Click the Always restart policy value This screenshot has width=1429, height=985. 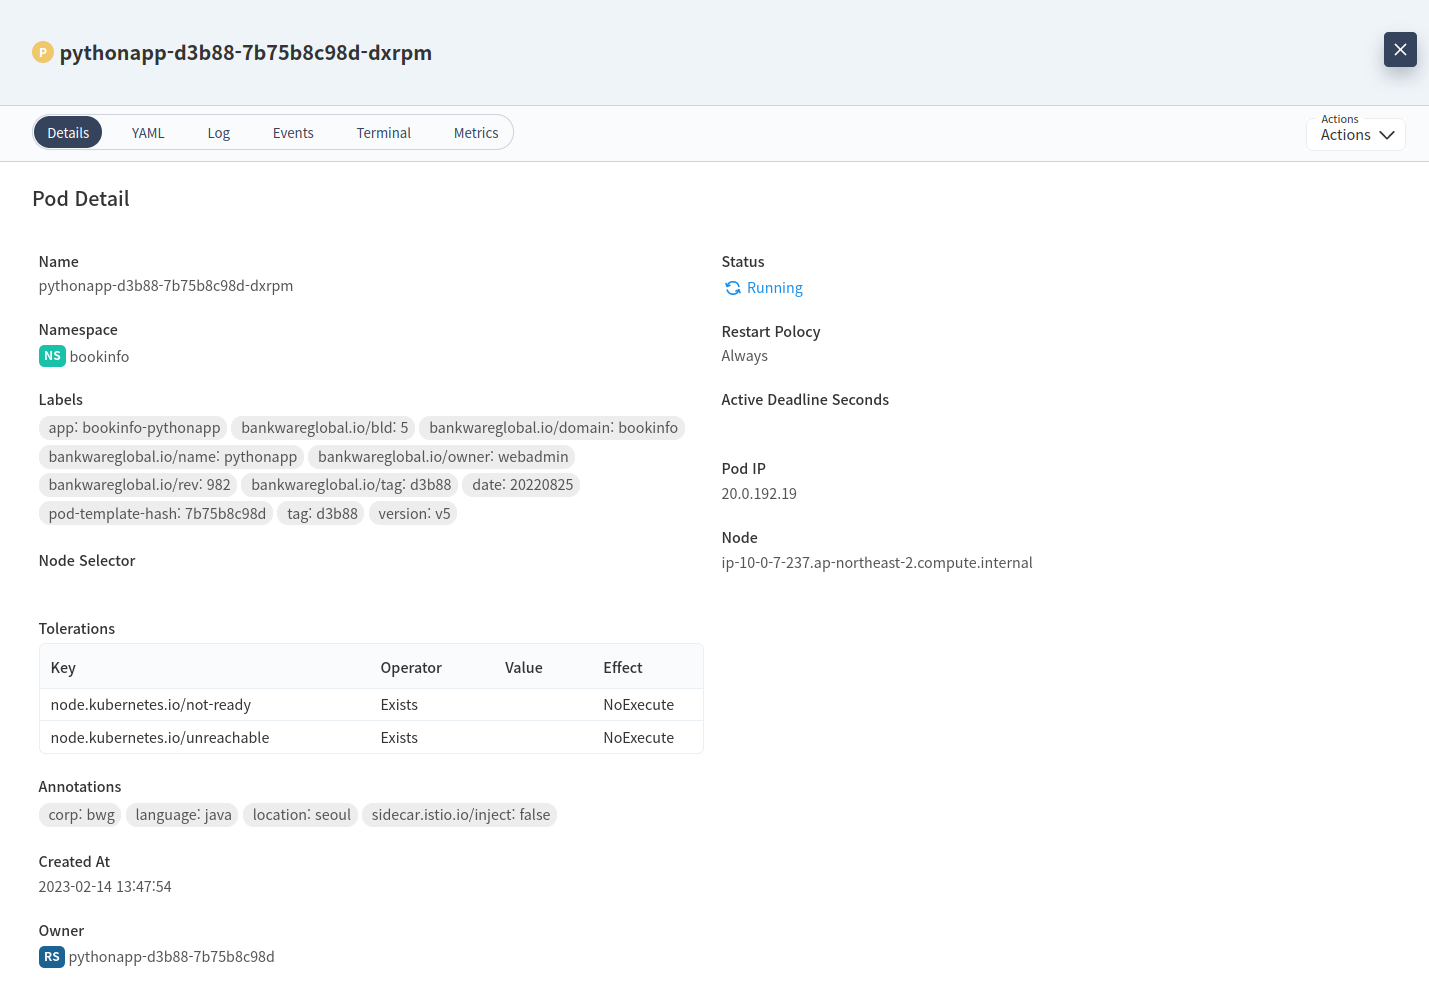(745, 356)
